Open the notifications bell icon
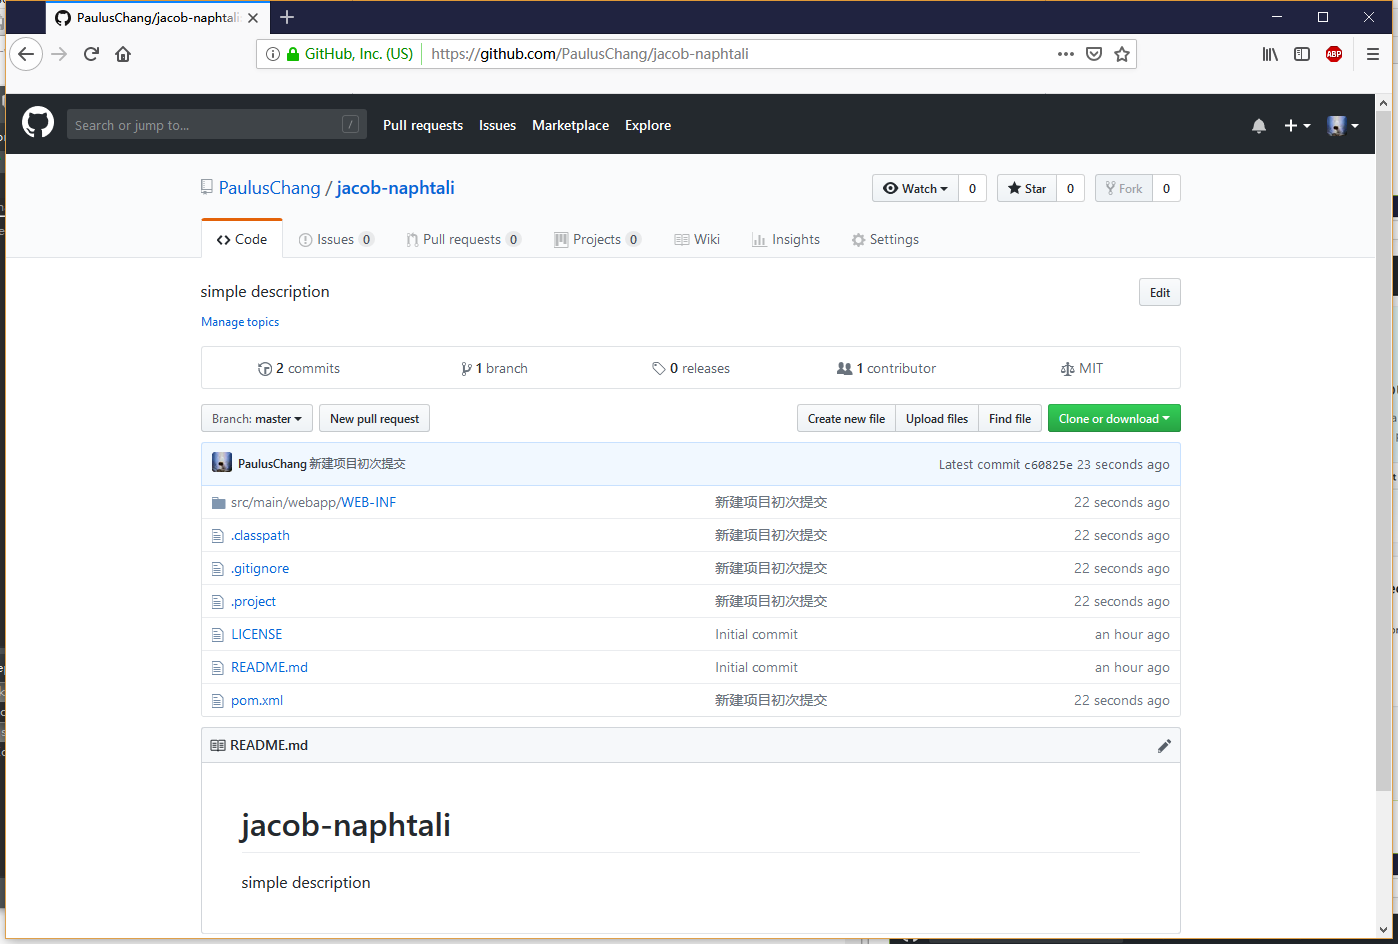The height and width of the screenshot is (944, 1398). (x=1259, y=125)
